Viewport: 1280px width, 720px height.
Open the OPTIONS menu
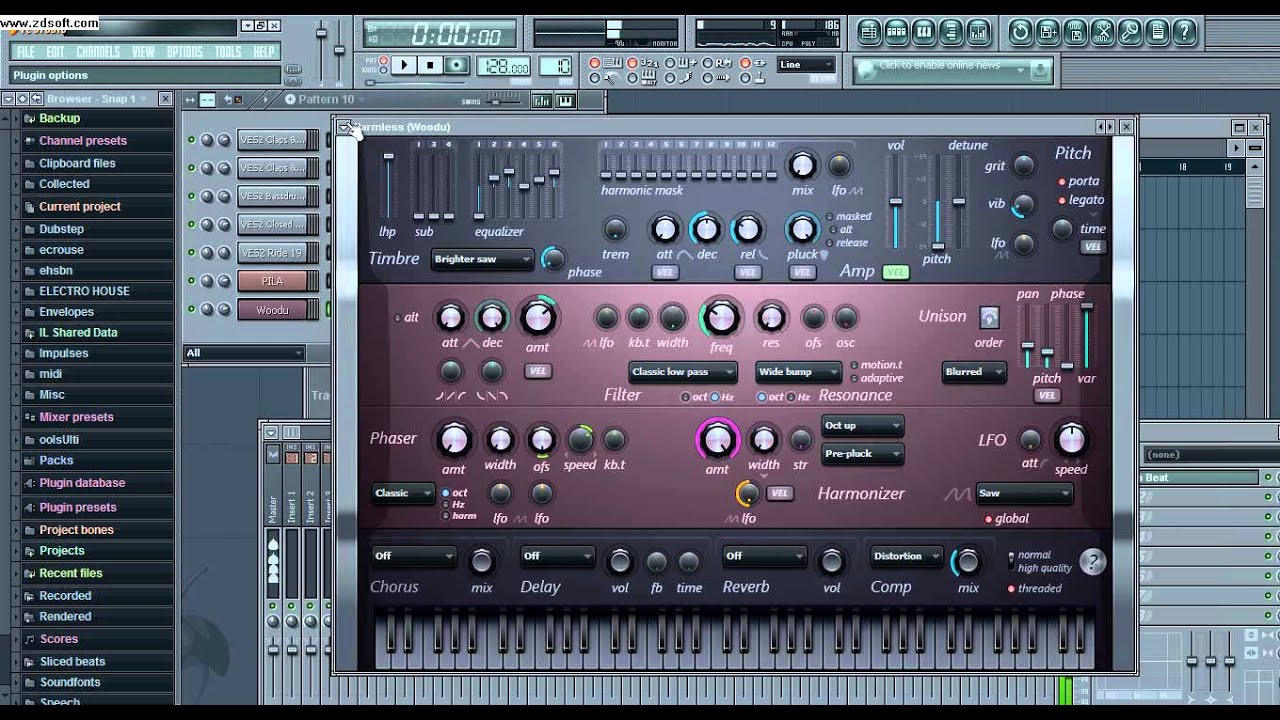point(185,52)
